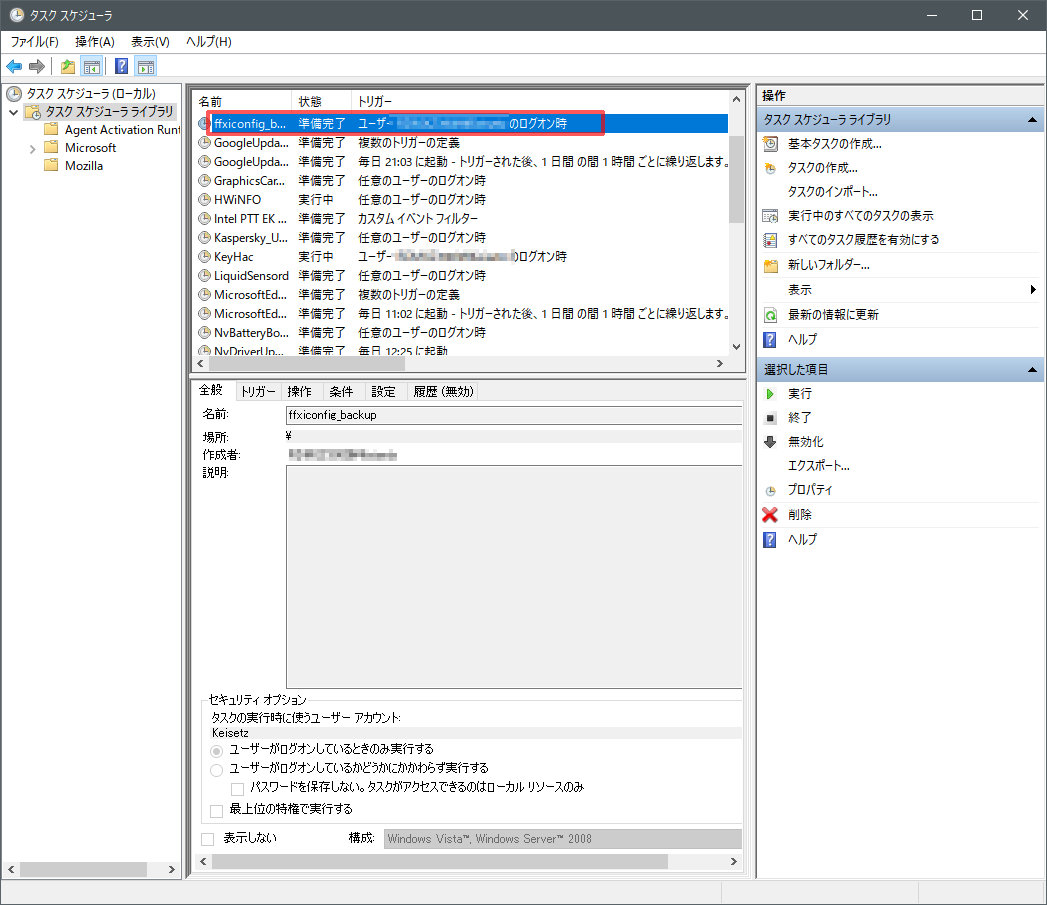The width and height of the screenshot is (1047, 905).
Task: Open the ファイル(F) menu
Action: coord(35,41)
